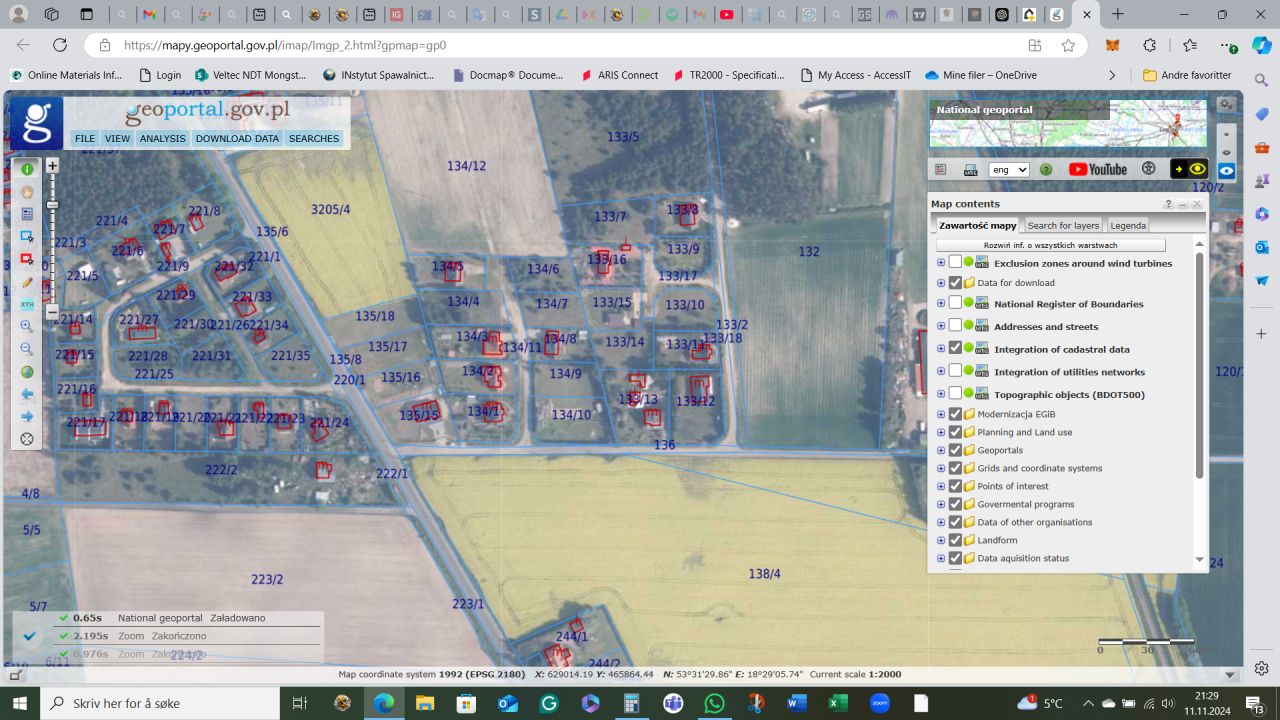
Task: Click Rozwiń inf. o wszystkich warstwach button
Action: (1050, 245)
